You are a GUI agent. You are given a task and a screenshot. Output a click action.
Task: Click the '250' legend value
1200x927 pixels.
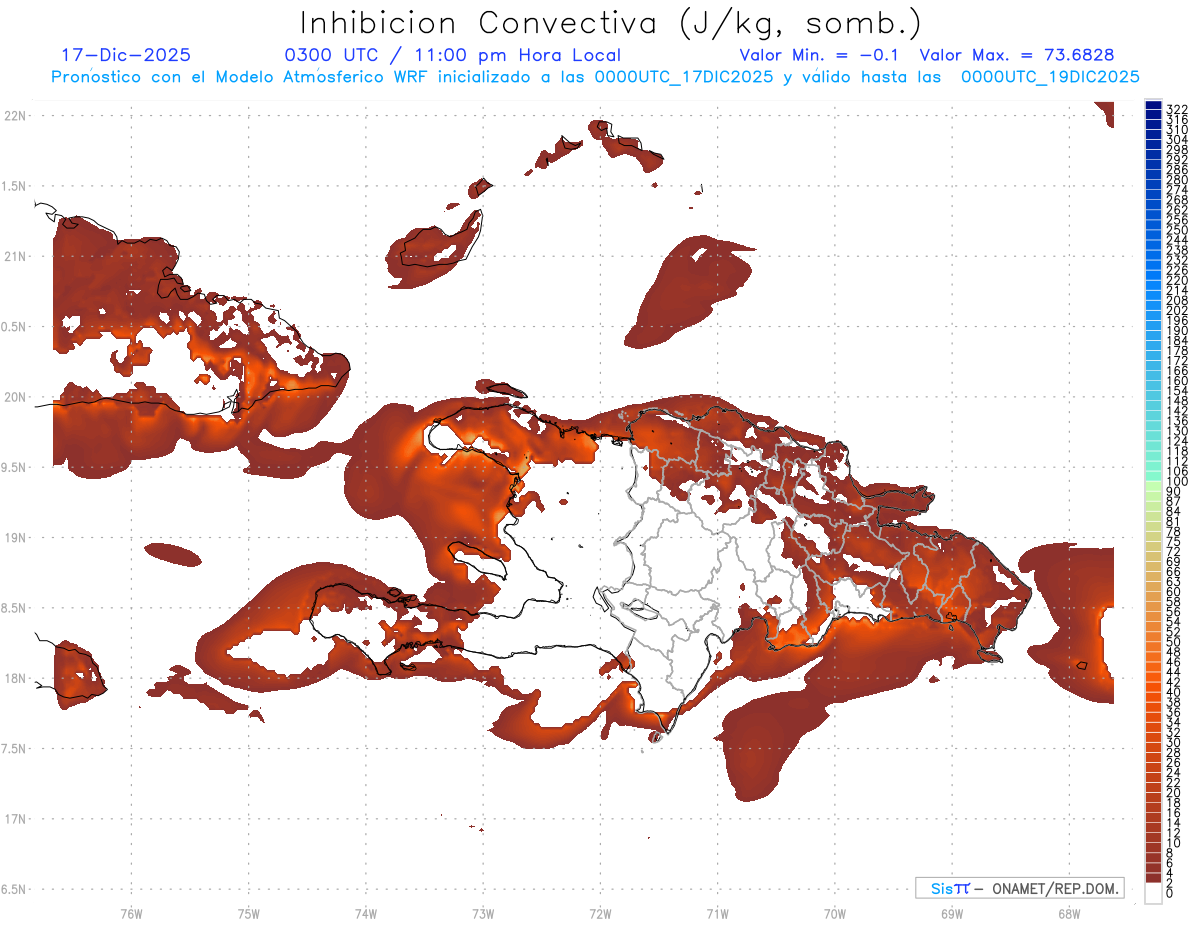(x=1176, y=231)
